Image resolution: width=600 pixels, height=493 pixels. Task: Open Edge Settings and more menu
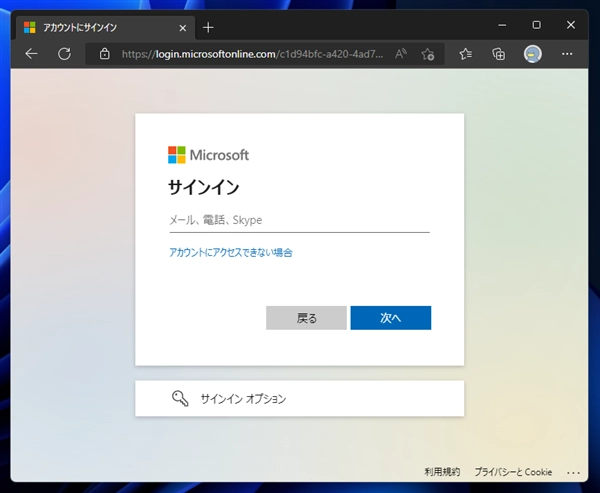point(567,54)
